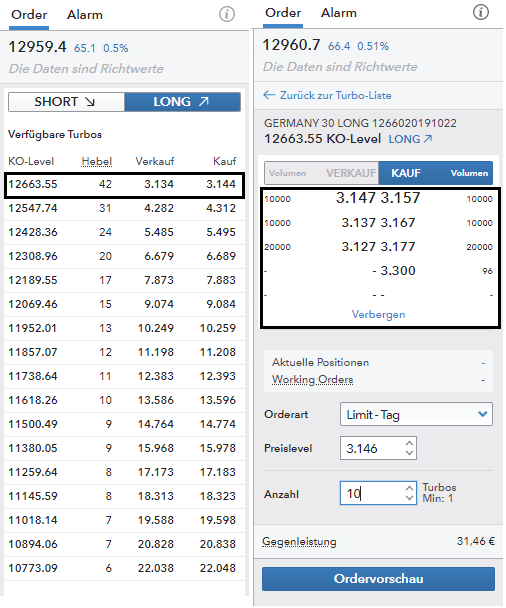
Task: Click order book ask price 3.157
Action: (401, 198)
